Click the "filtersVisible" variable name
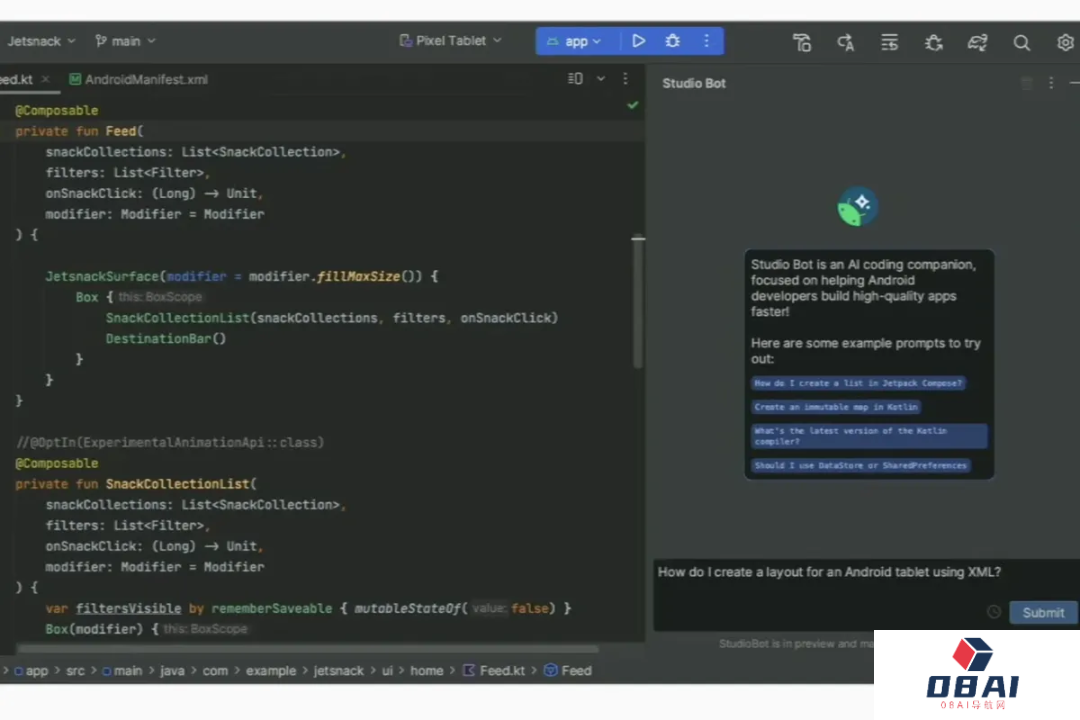Screen dimensions: 1080x720 point(128,608)
